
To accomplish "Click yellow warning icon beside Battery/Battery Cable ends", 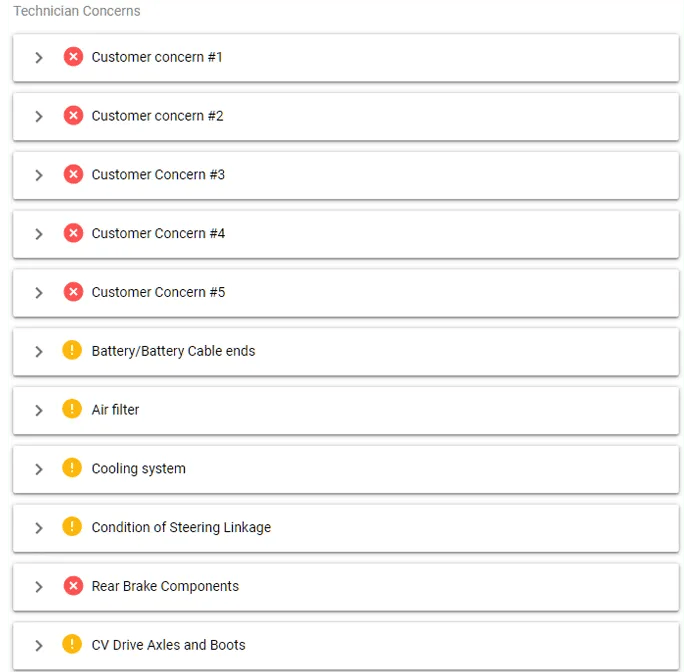I will pyautogui.click(x=72, y=350).
